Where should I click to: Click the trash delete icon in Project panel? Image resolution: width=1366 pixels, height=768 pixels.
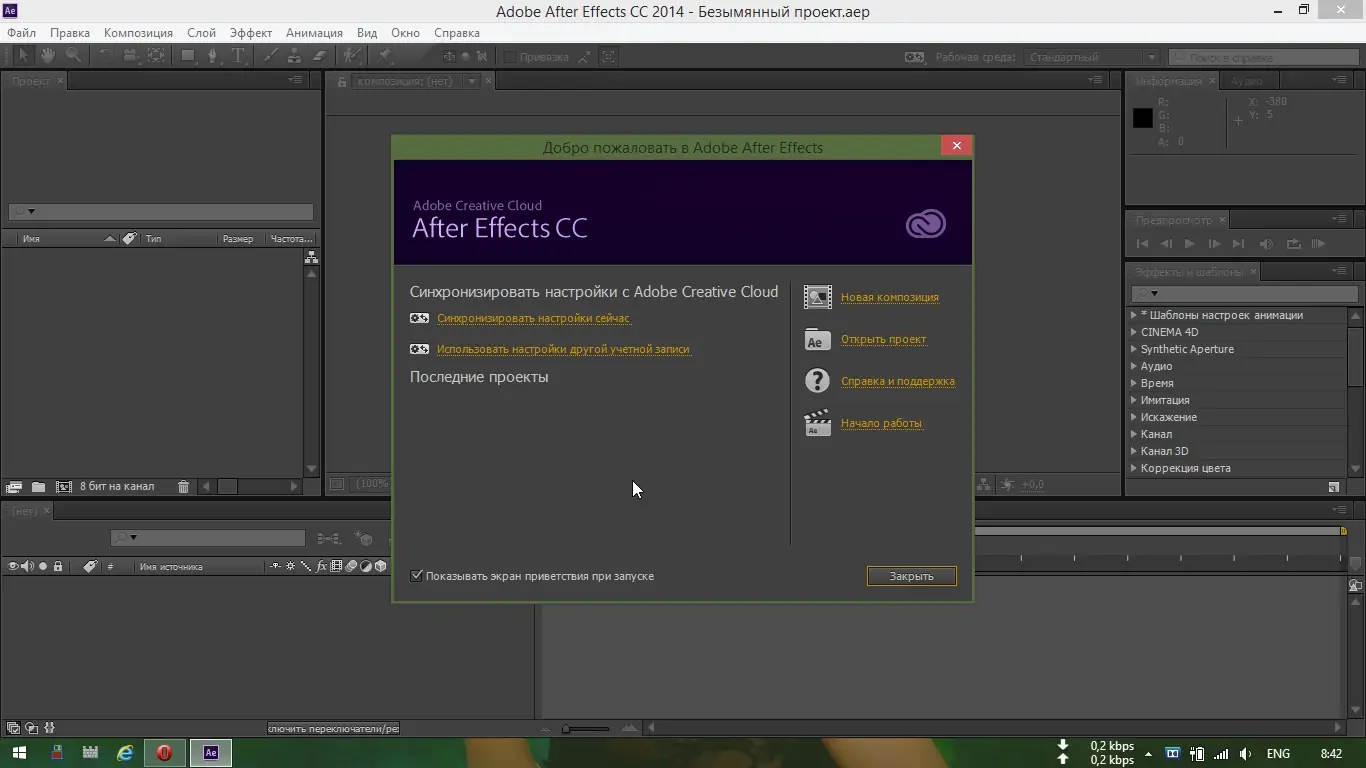pyautogui.click(x=183, y=487)
